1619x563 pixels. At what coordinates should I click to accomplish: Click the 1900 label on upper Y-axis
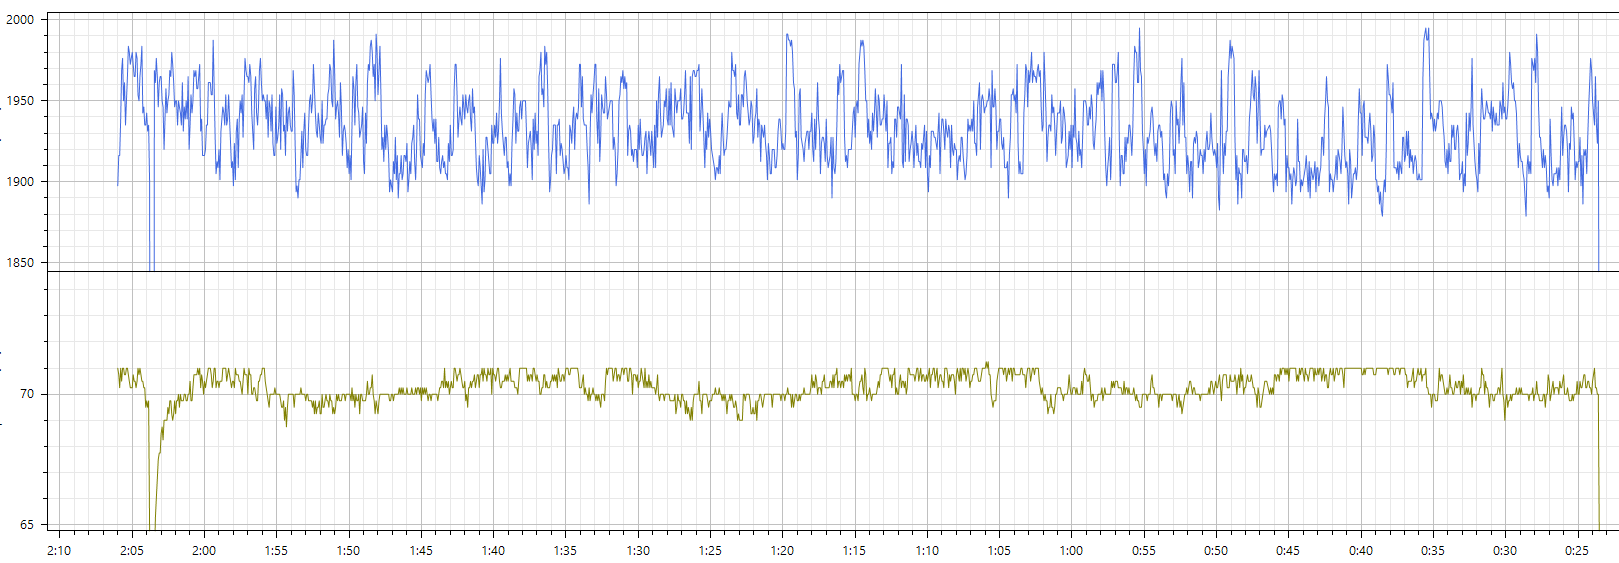[20, 182]
